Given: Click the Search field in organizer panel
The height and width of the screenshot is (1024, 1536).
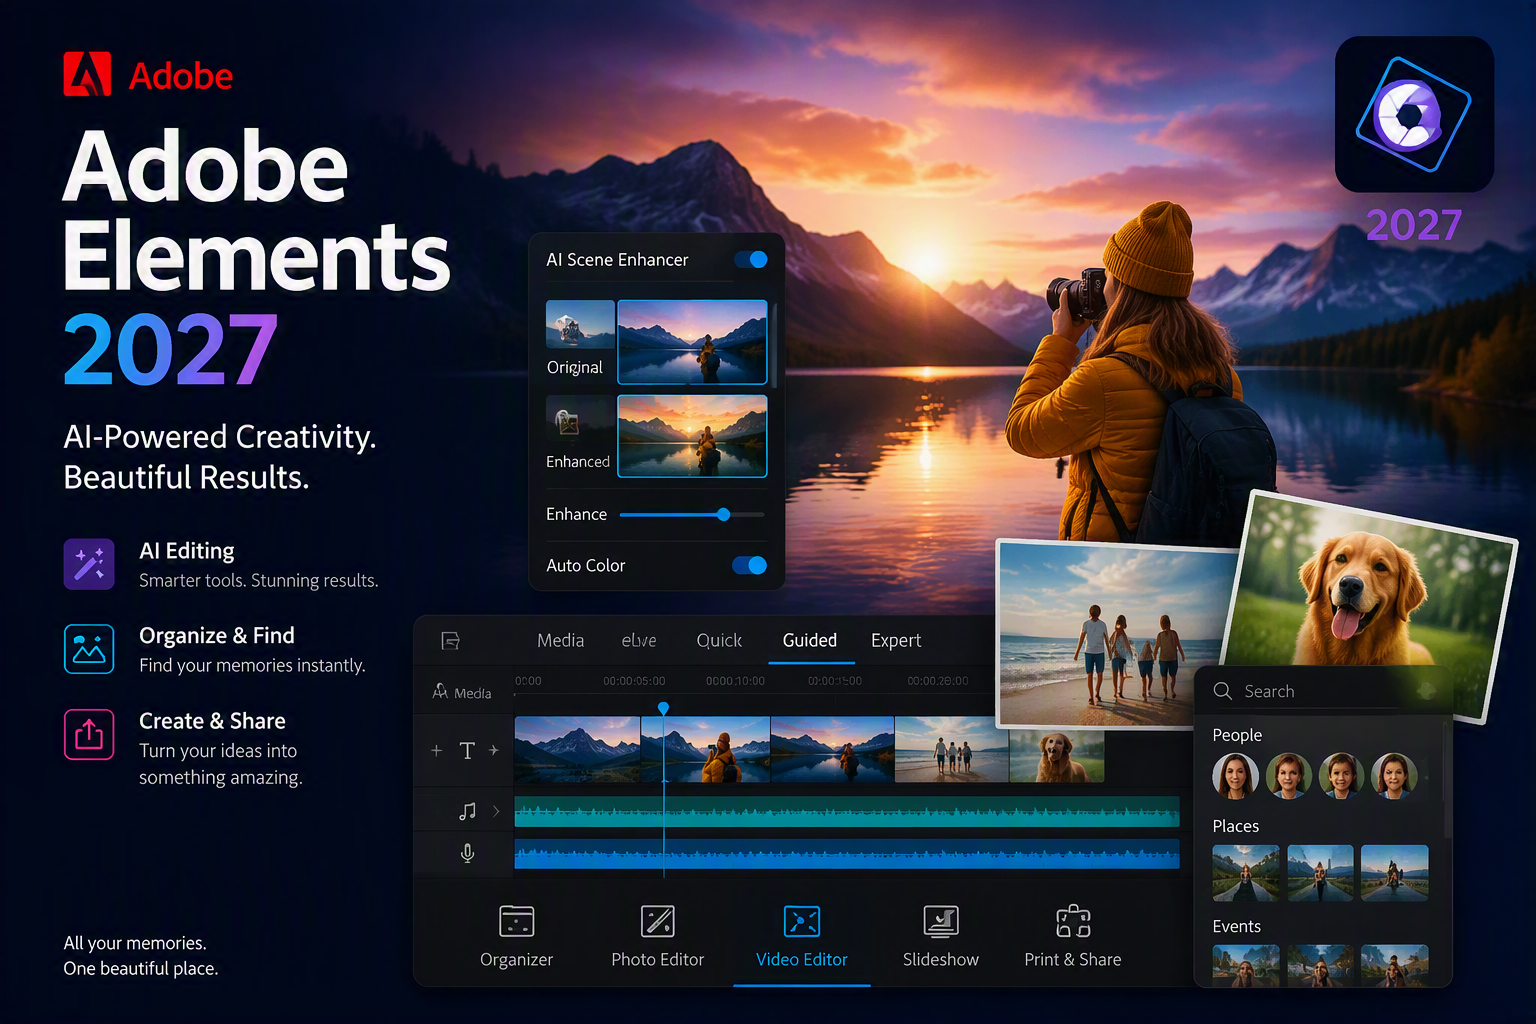Looking at the screenshot, I should 1305,691.
